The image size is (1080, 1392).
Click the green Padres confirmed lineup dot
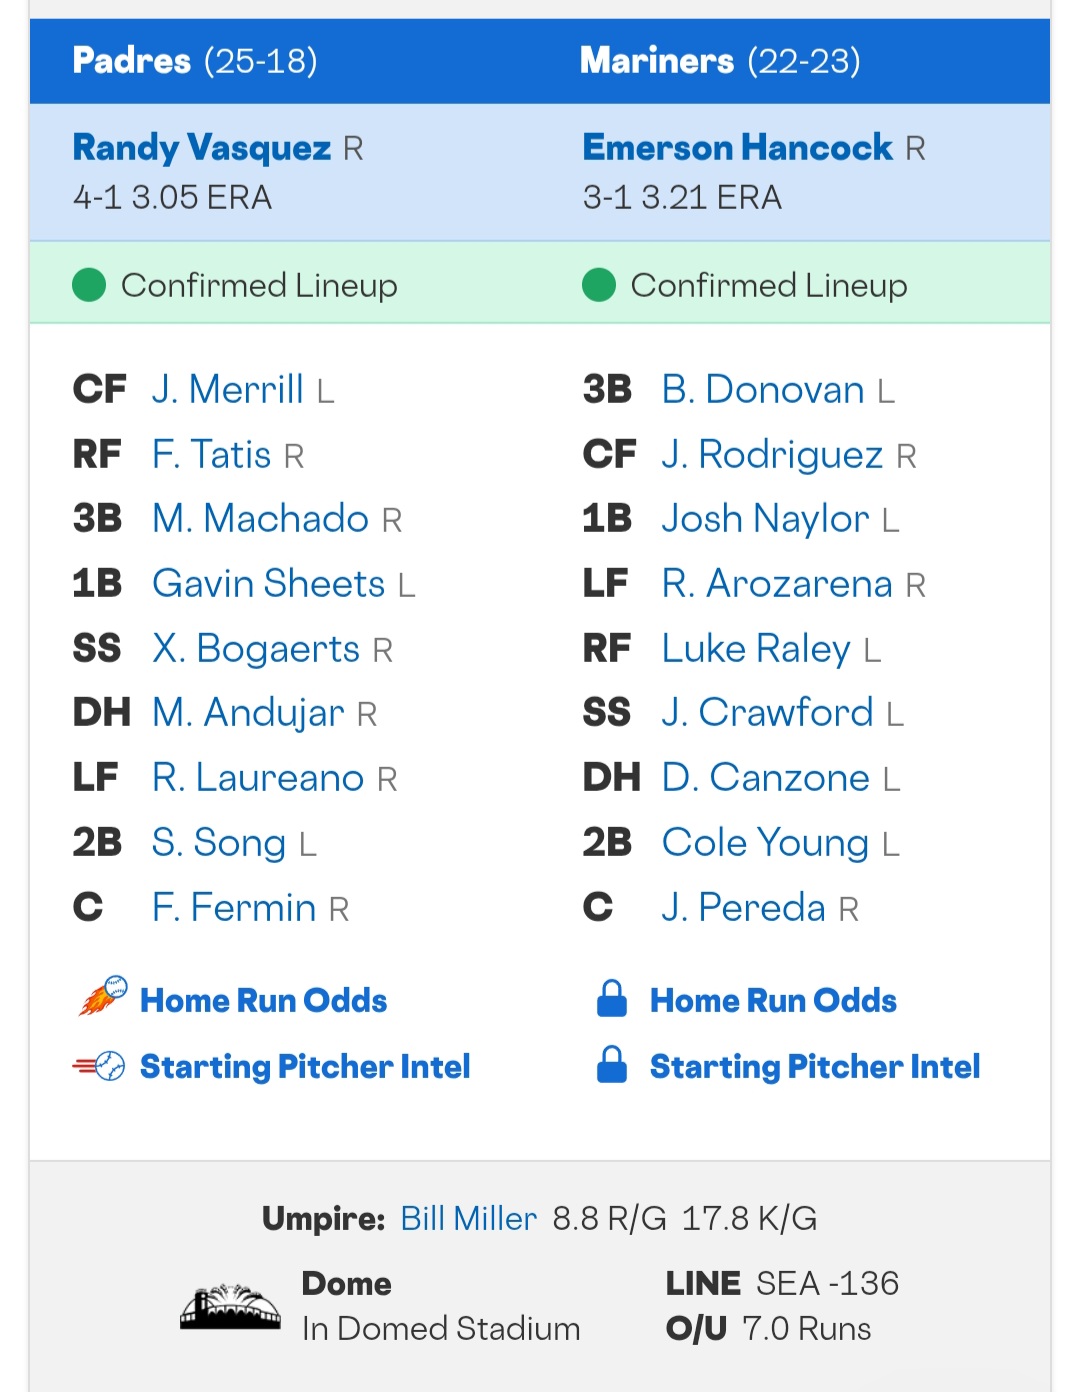89,285
